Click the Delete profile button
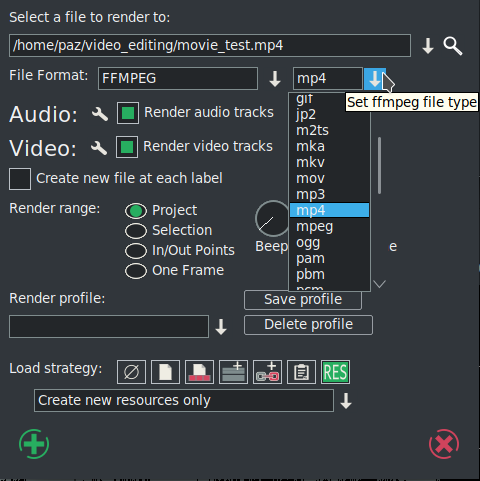Viewport: 480px width, 481px height. point(308,325)
